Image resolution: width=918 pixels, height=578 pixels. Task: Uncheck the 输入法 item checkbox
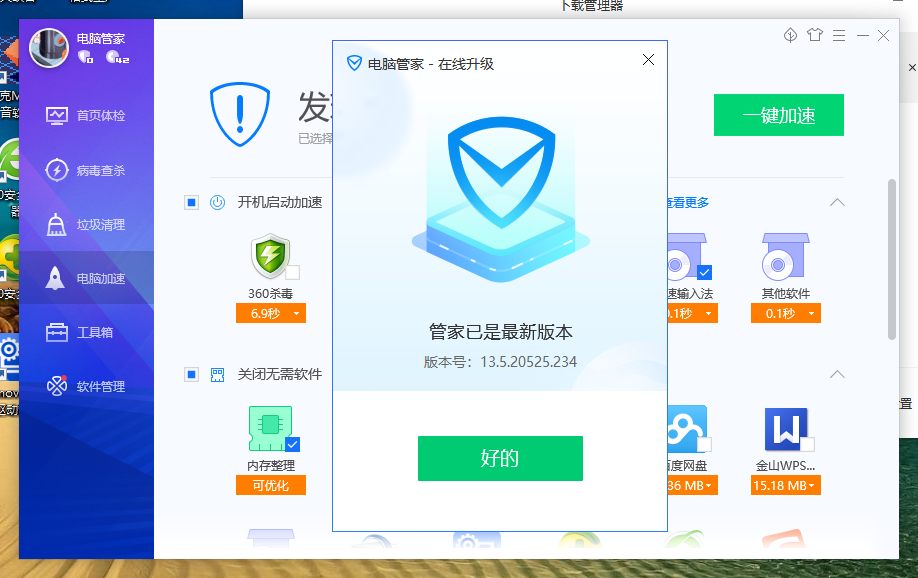(704, 272)
